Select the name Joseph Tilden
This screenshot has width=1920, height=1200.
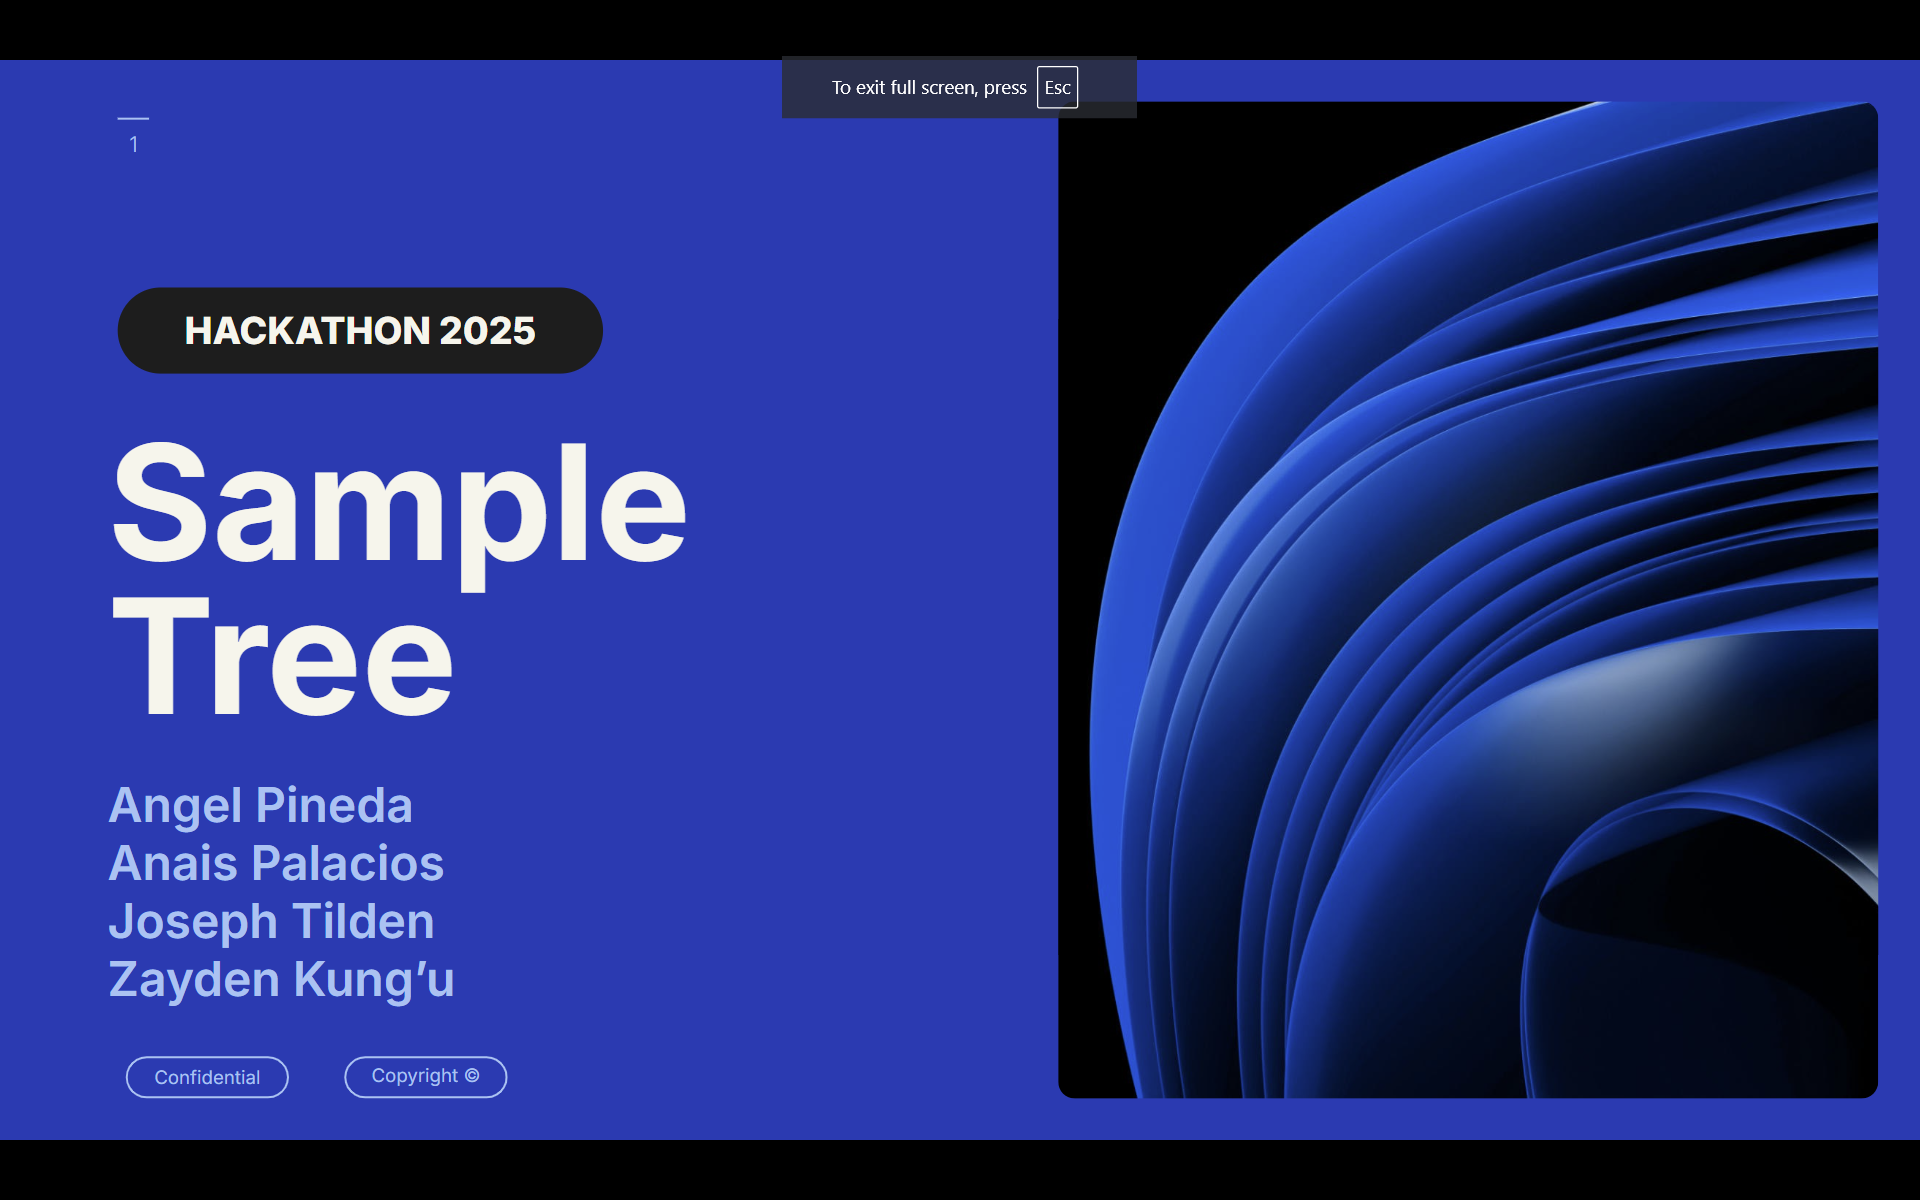click(x=271, y=922)
